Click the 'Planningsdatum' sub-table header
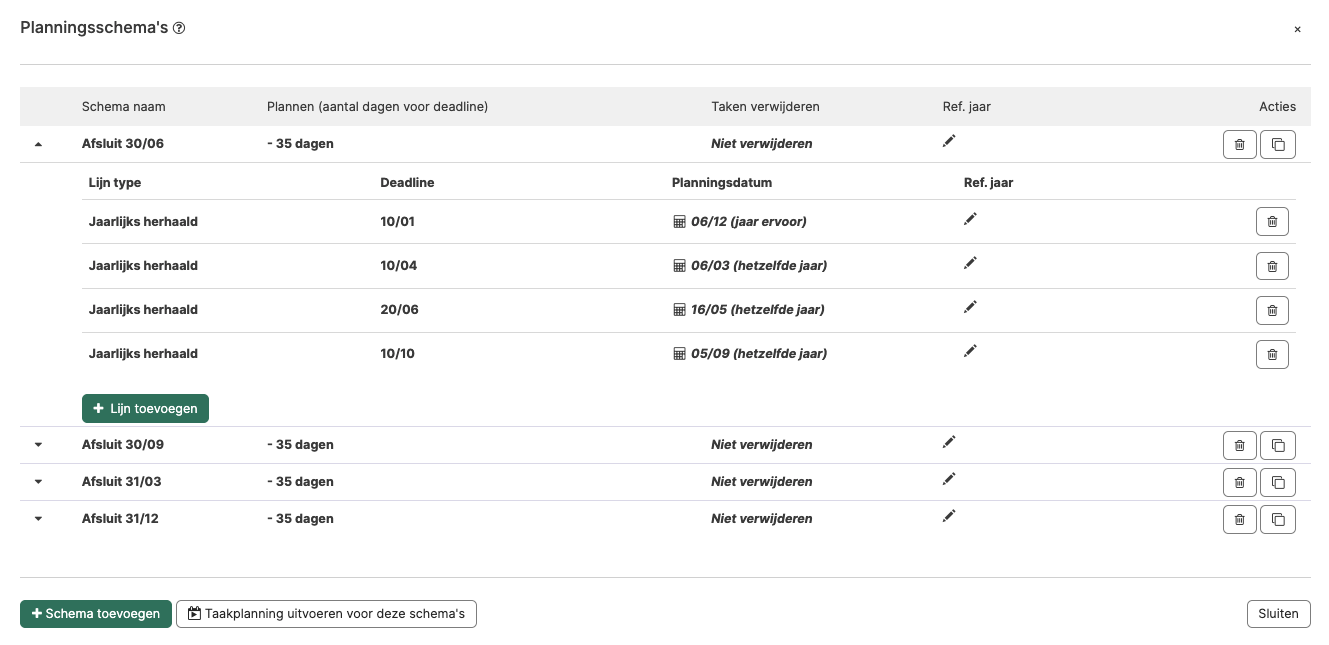 [722, 183]
